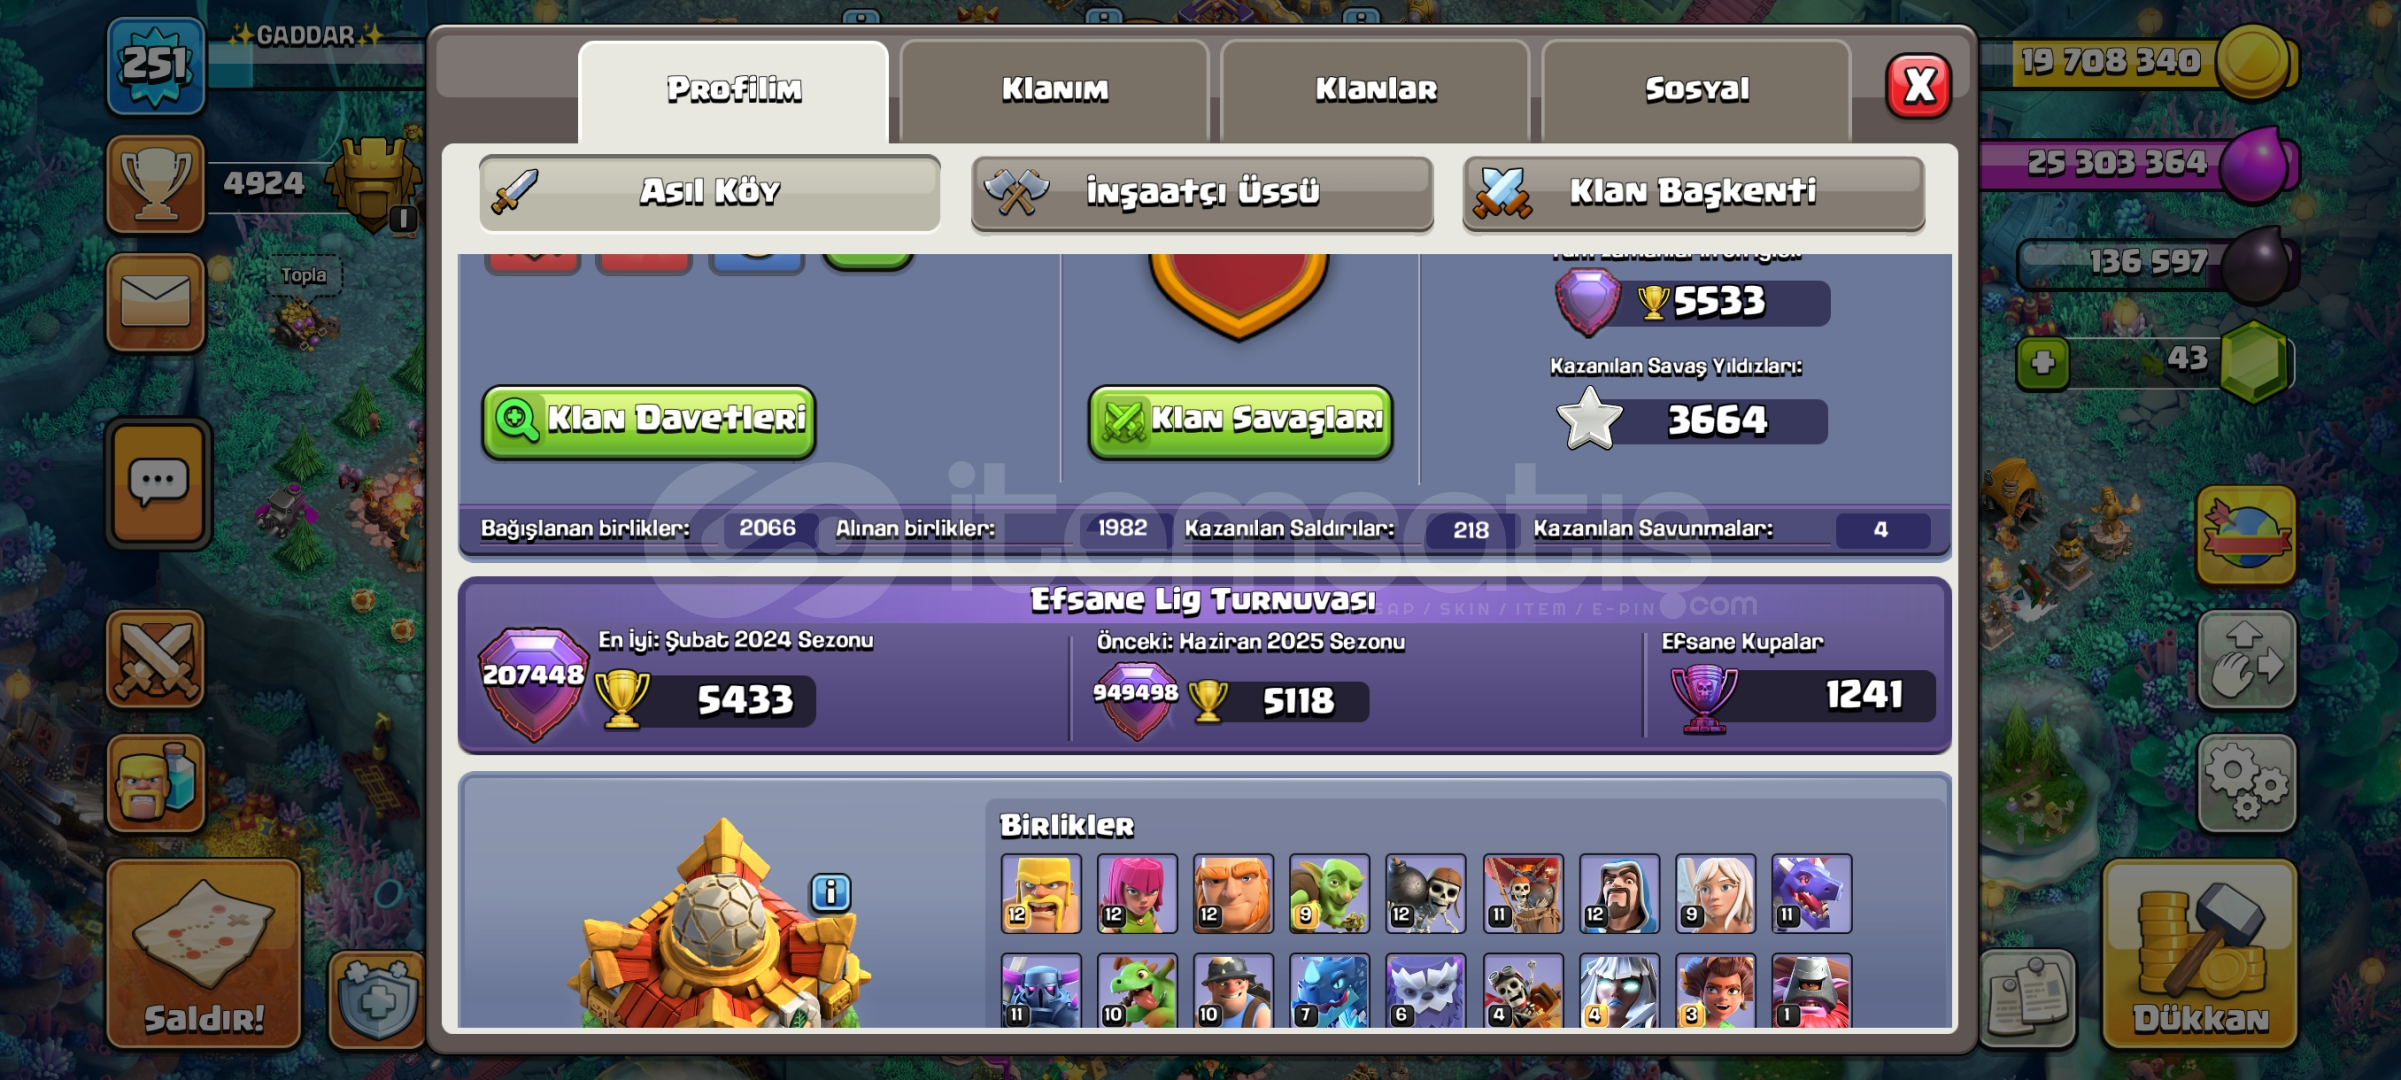The image size is (2401, 1080).
Task: Click the trophy ranking icon
Action: click(x=156, y=185)
